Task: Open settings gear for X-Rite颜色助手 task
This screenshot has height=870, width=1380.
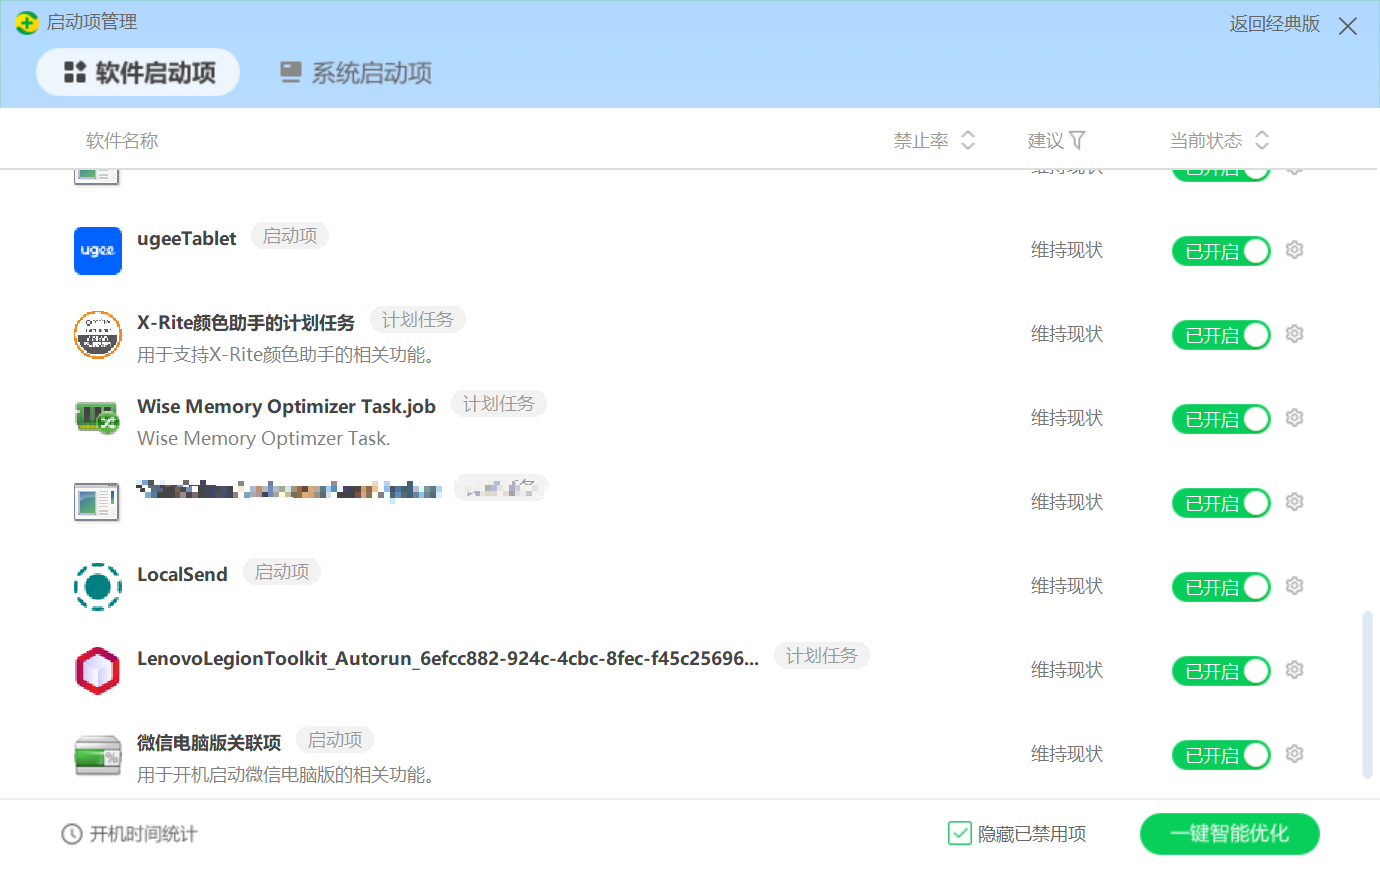Action: click(x=1295, y=334)
